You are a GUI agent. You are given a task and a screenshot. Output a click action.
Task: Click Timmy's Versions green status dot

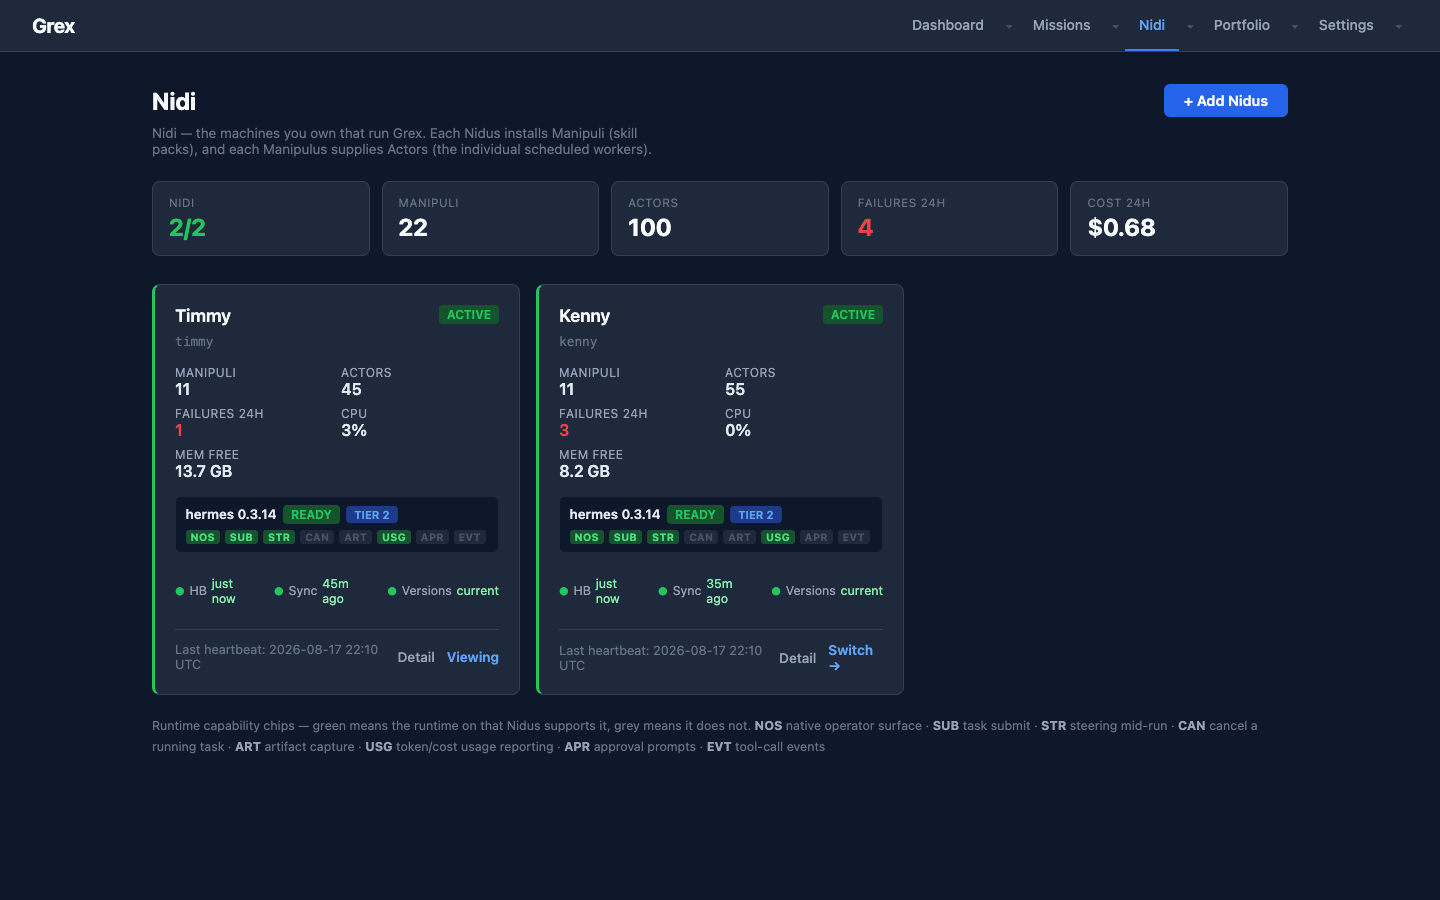(392, 591)
